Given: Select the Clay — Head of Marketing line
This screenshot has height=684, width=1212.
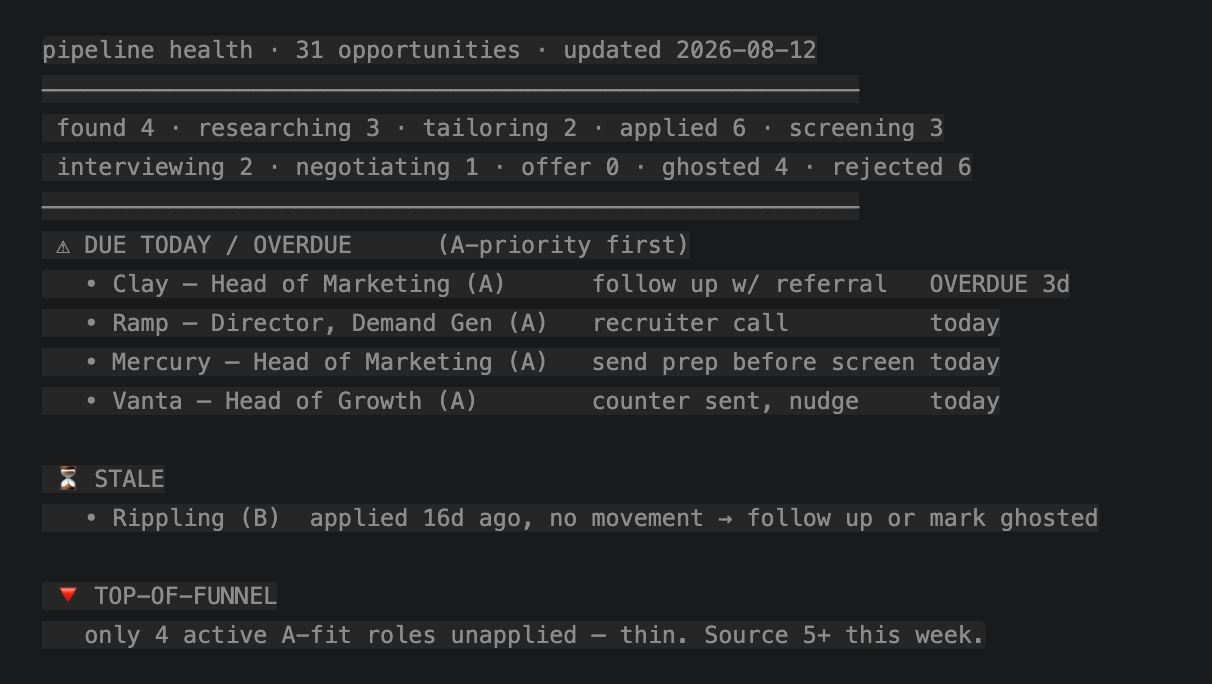Looking at the screenshot, I should click(x=309, y=284).
